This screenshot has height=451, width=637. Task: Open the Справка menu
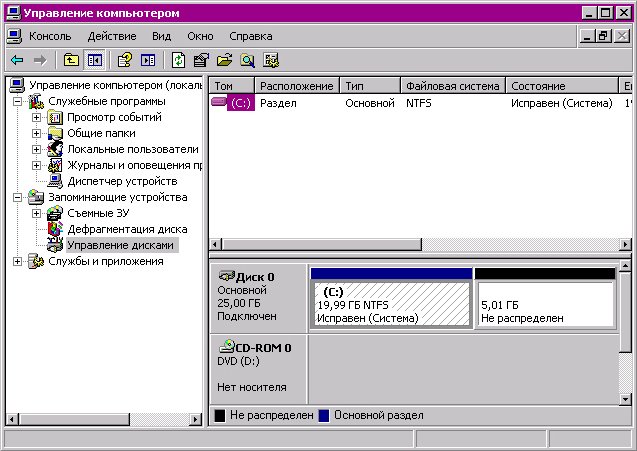251,37
